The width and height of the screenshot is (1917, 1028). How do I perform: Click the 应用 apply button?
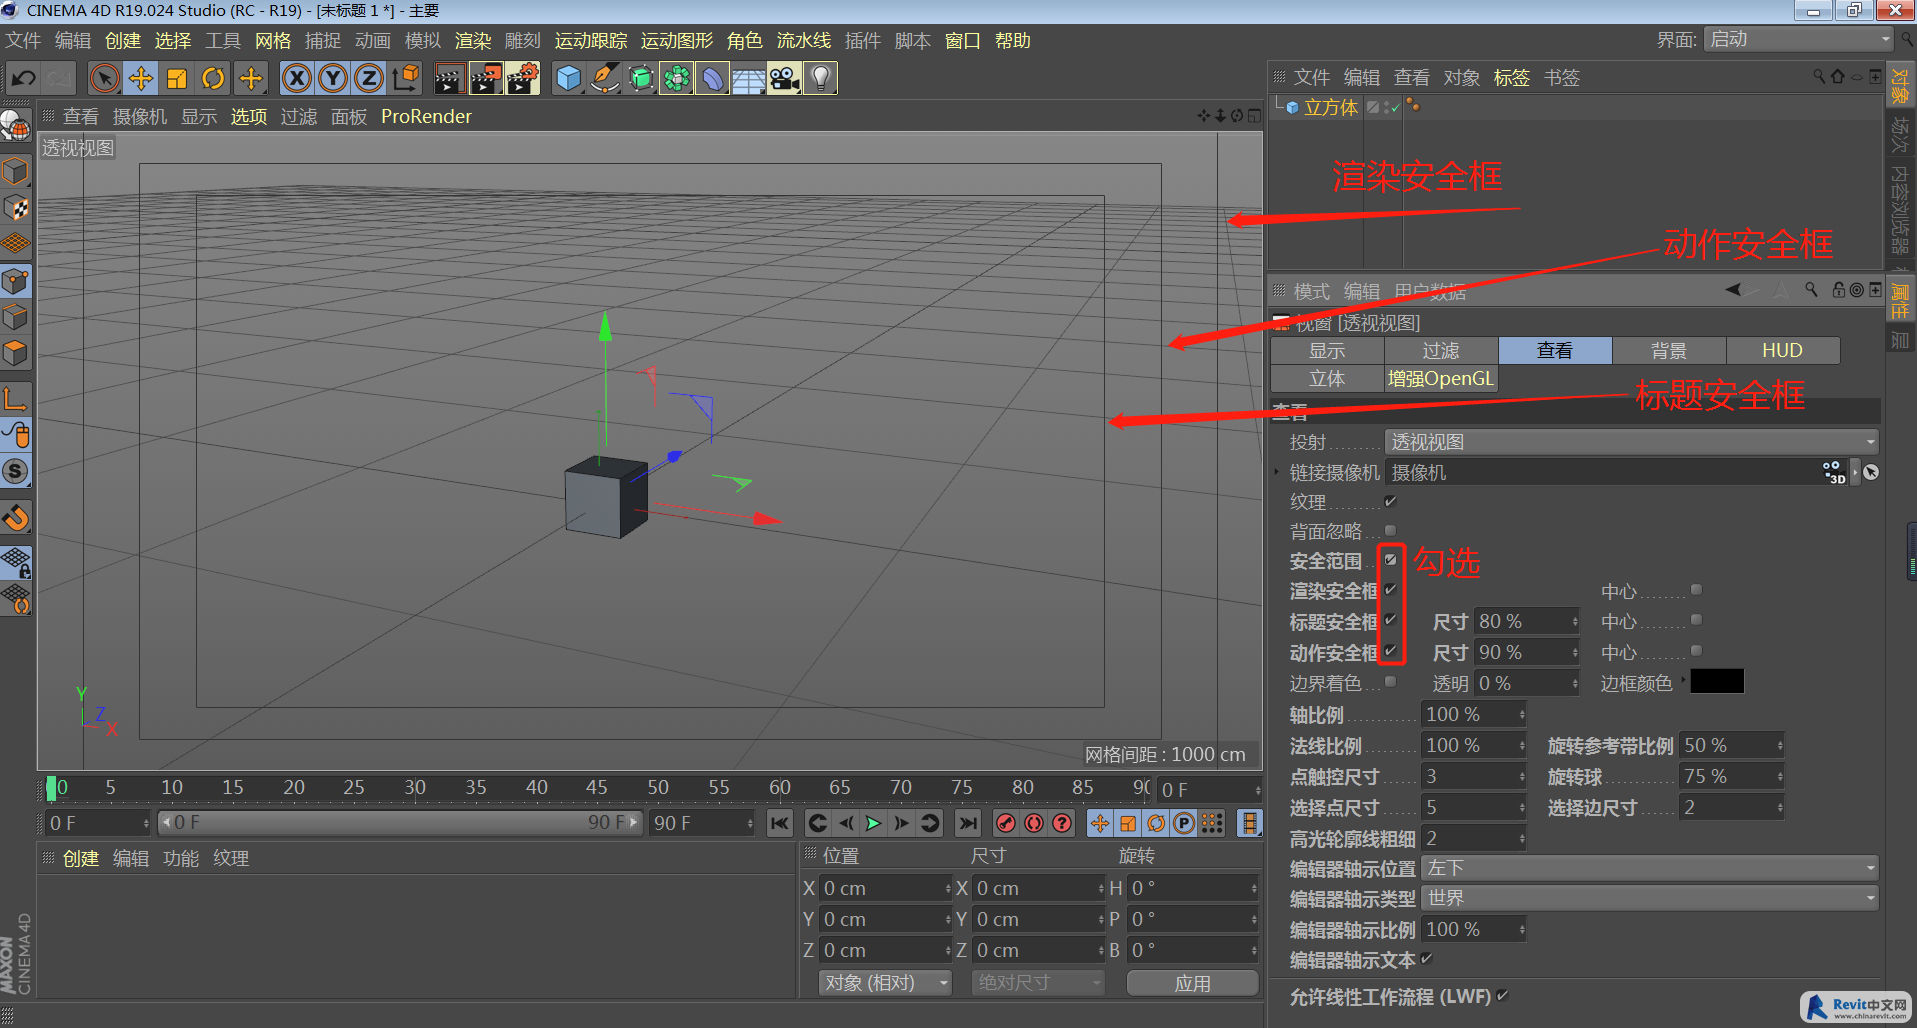point(1192,983)
